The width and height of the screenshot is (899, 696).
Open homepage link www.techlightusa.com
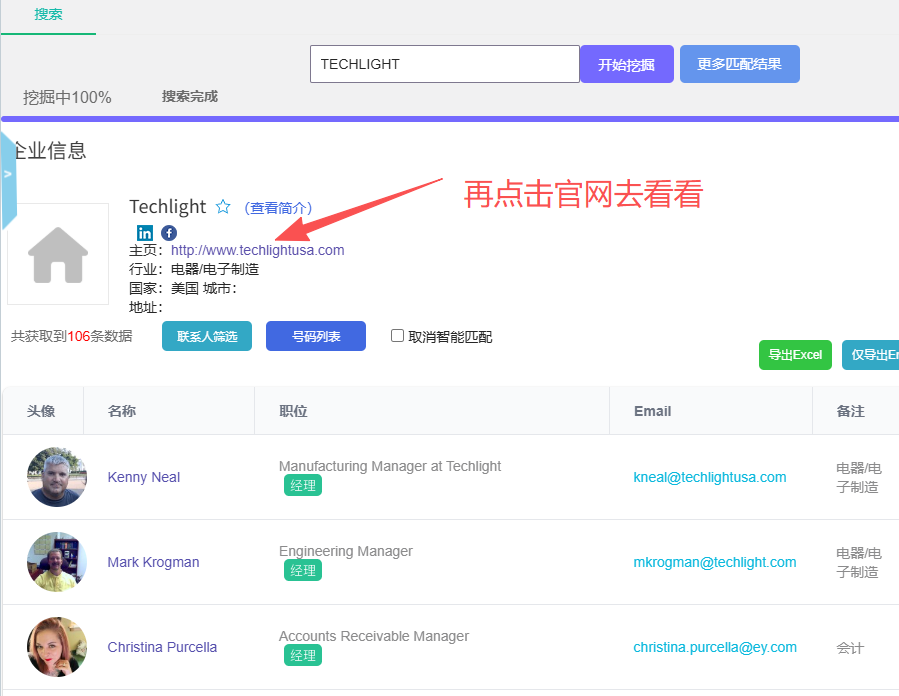[257, 250]
